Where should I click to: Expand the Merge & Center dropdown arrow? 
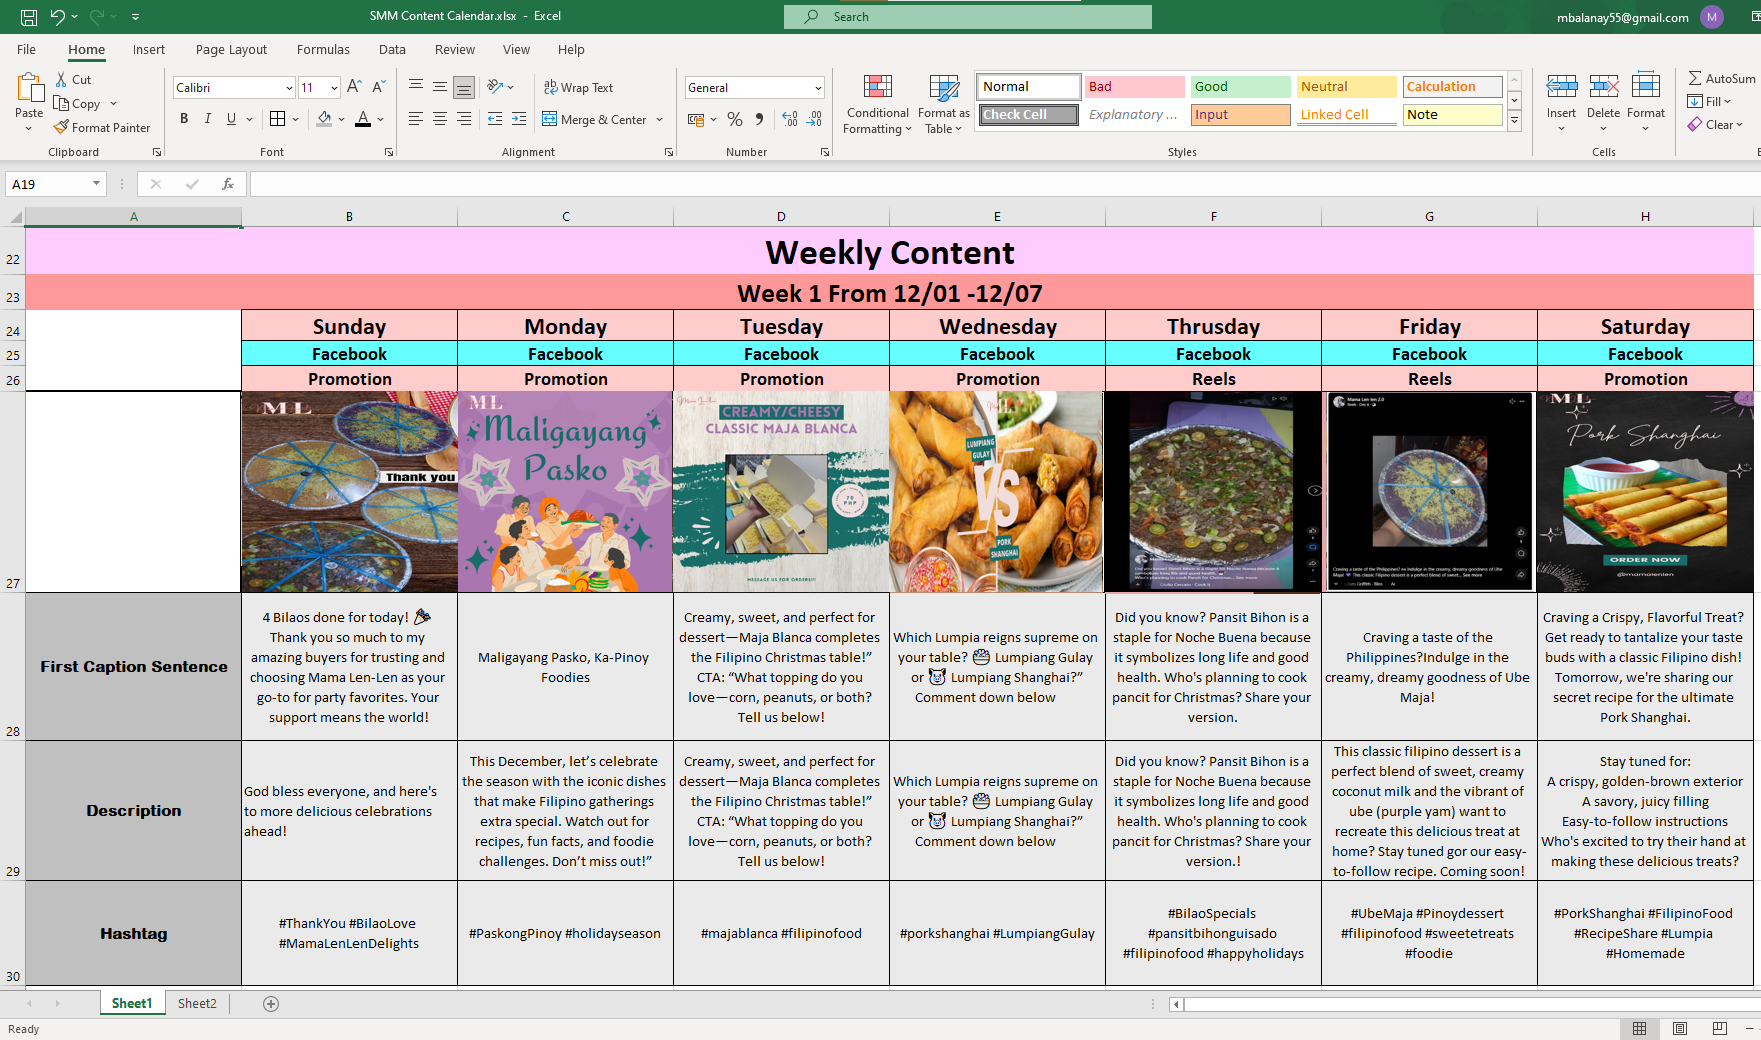click(660, 120)
